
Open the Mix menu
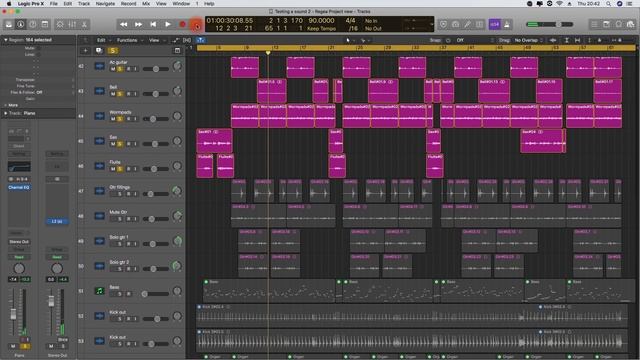click(146, 3)
